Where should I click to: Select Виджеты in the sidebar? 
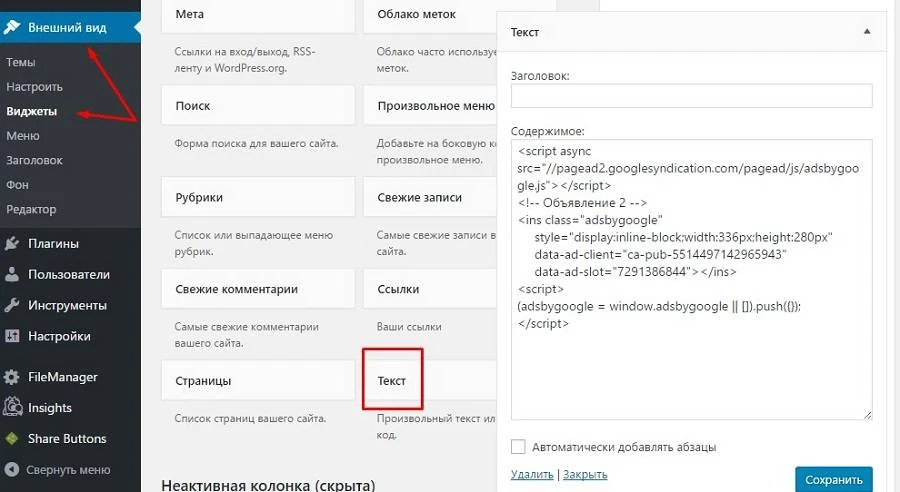pyautogui.click(x=32, y=111)
